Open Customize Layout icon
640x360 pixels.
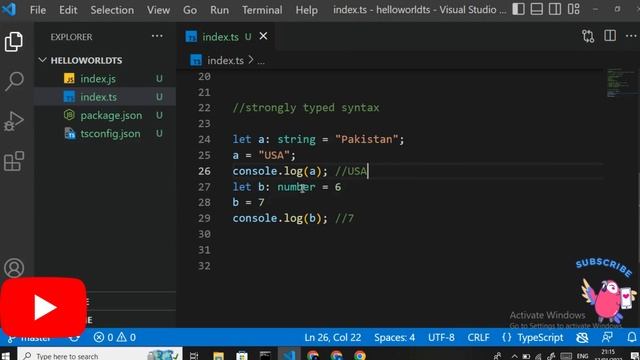573,9
